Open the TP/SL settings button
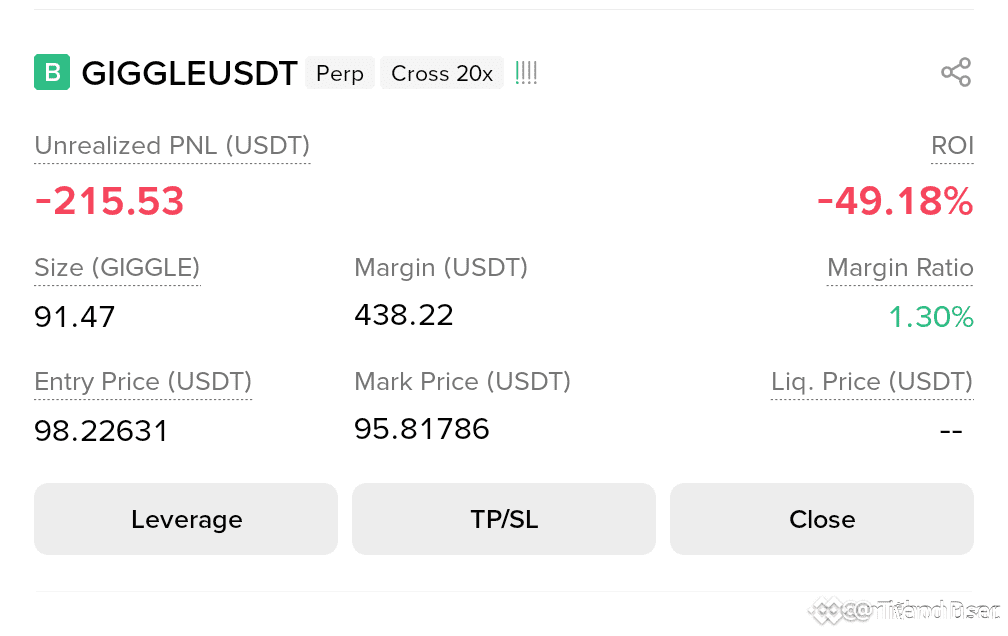Viewport: 1008px width, 636px height. click(504, 519)
